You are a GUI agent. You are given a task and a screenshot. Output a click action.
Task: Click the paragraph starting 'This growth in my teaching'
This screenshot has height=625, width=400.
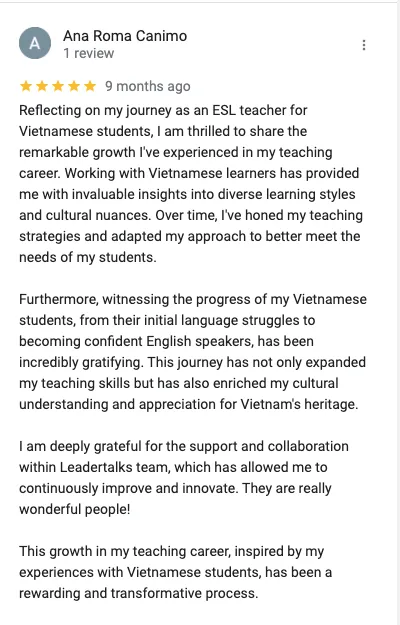[x=176, y=572]
